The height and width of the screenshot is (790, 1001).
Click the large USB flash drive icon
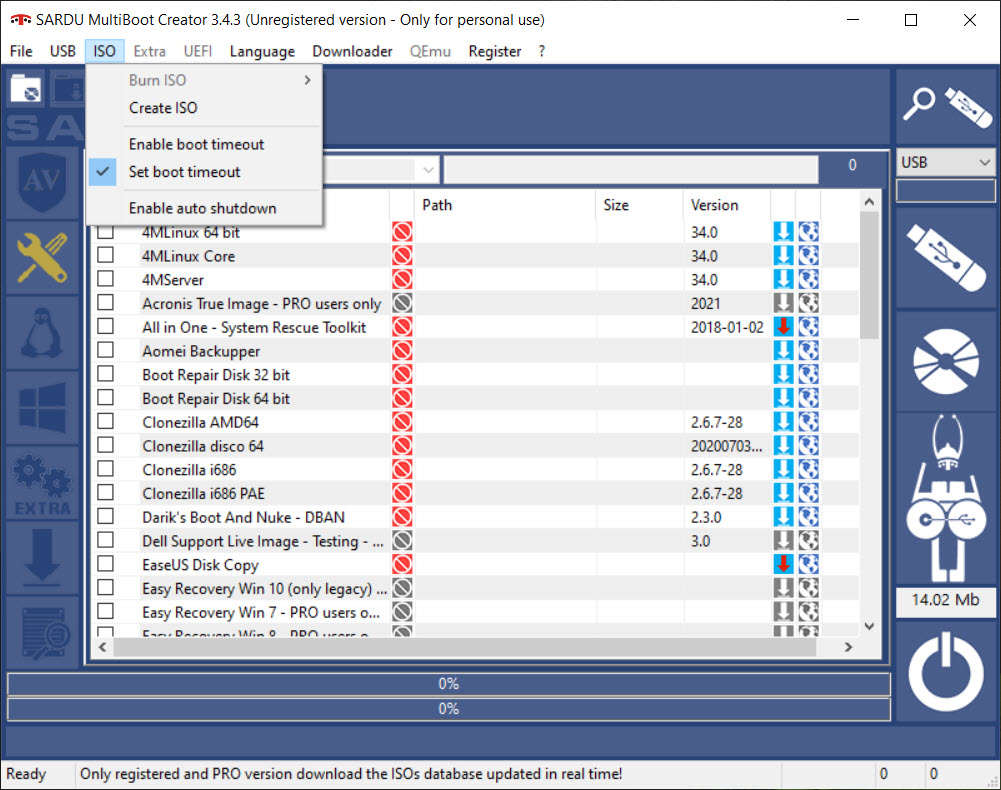point(945,258)
